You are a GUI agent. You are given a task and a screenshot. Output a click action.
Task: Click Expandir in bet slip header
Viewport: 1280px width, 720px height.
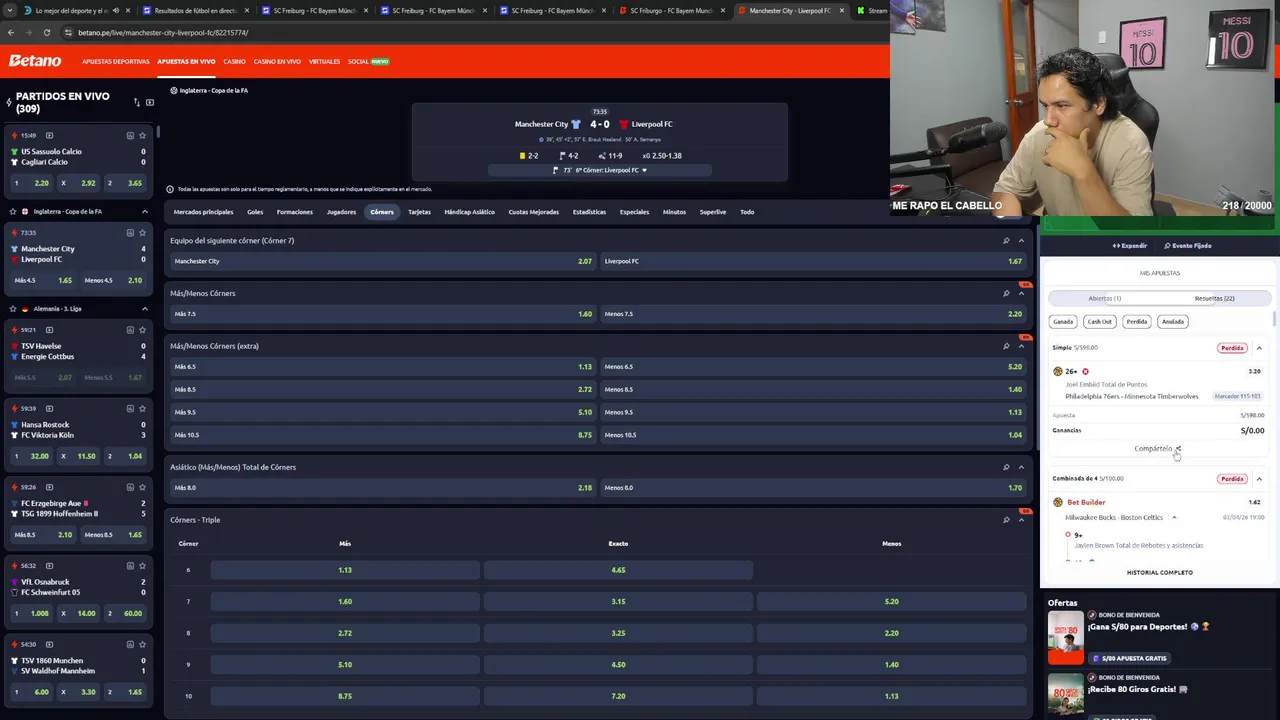click(1130, 246)
